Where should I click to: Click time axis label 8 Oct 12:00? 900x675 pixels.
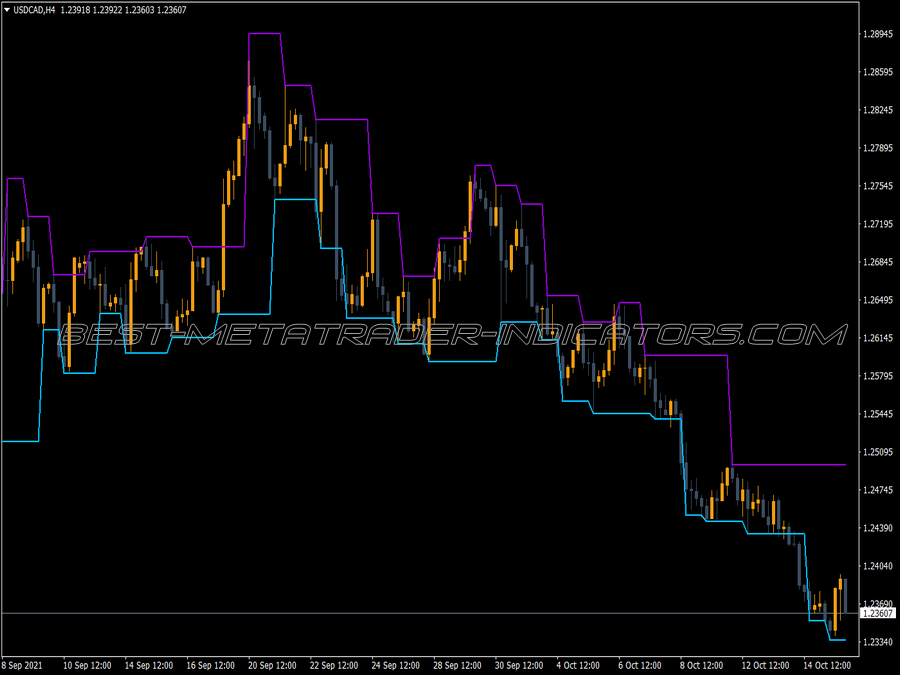coord(701,665)
